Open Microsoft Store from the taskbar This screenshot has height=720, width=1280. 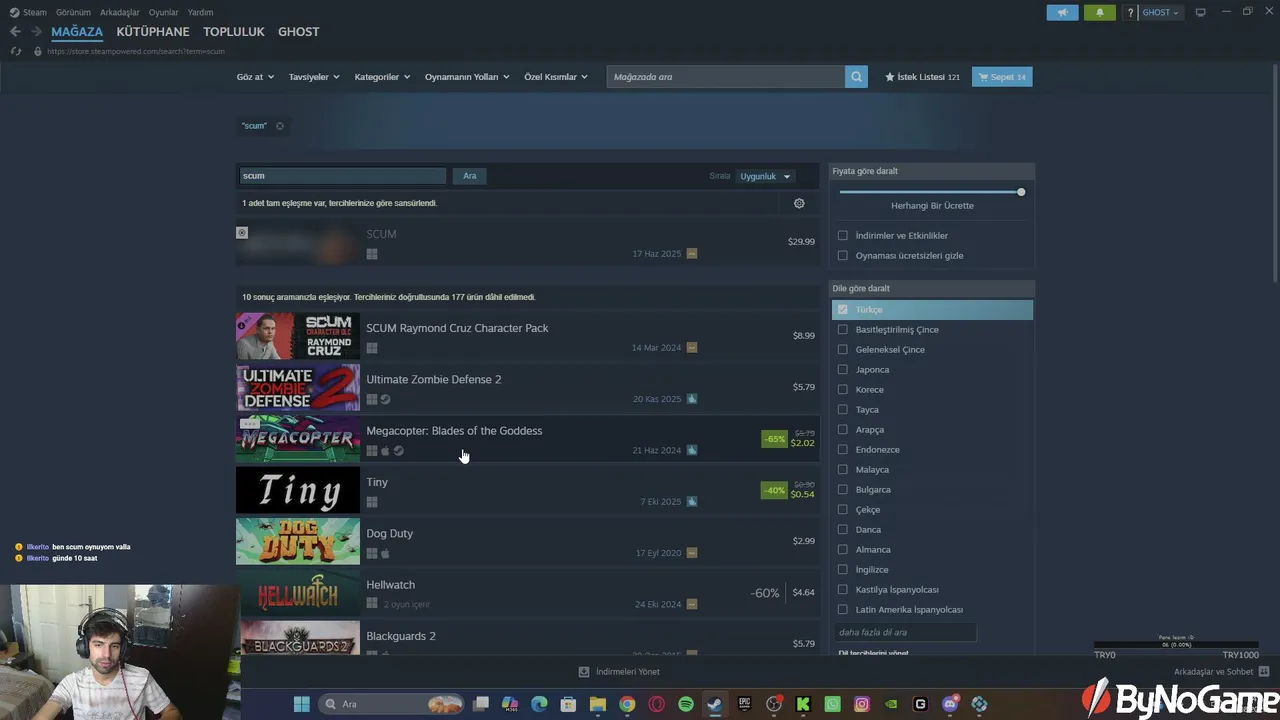(568, 704)
